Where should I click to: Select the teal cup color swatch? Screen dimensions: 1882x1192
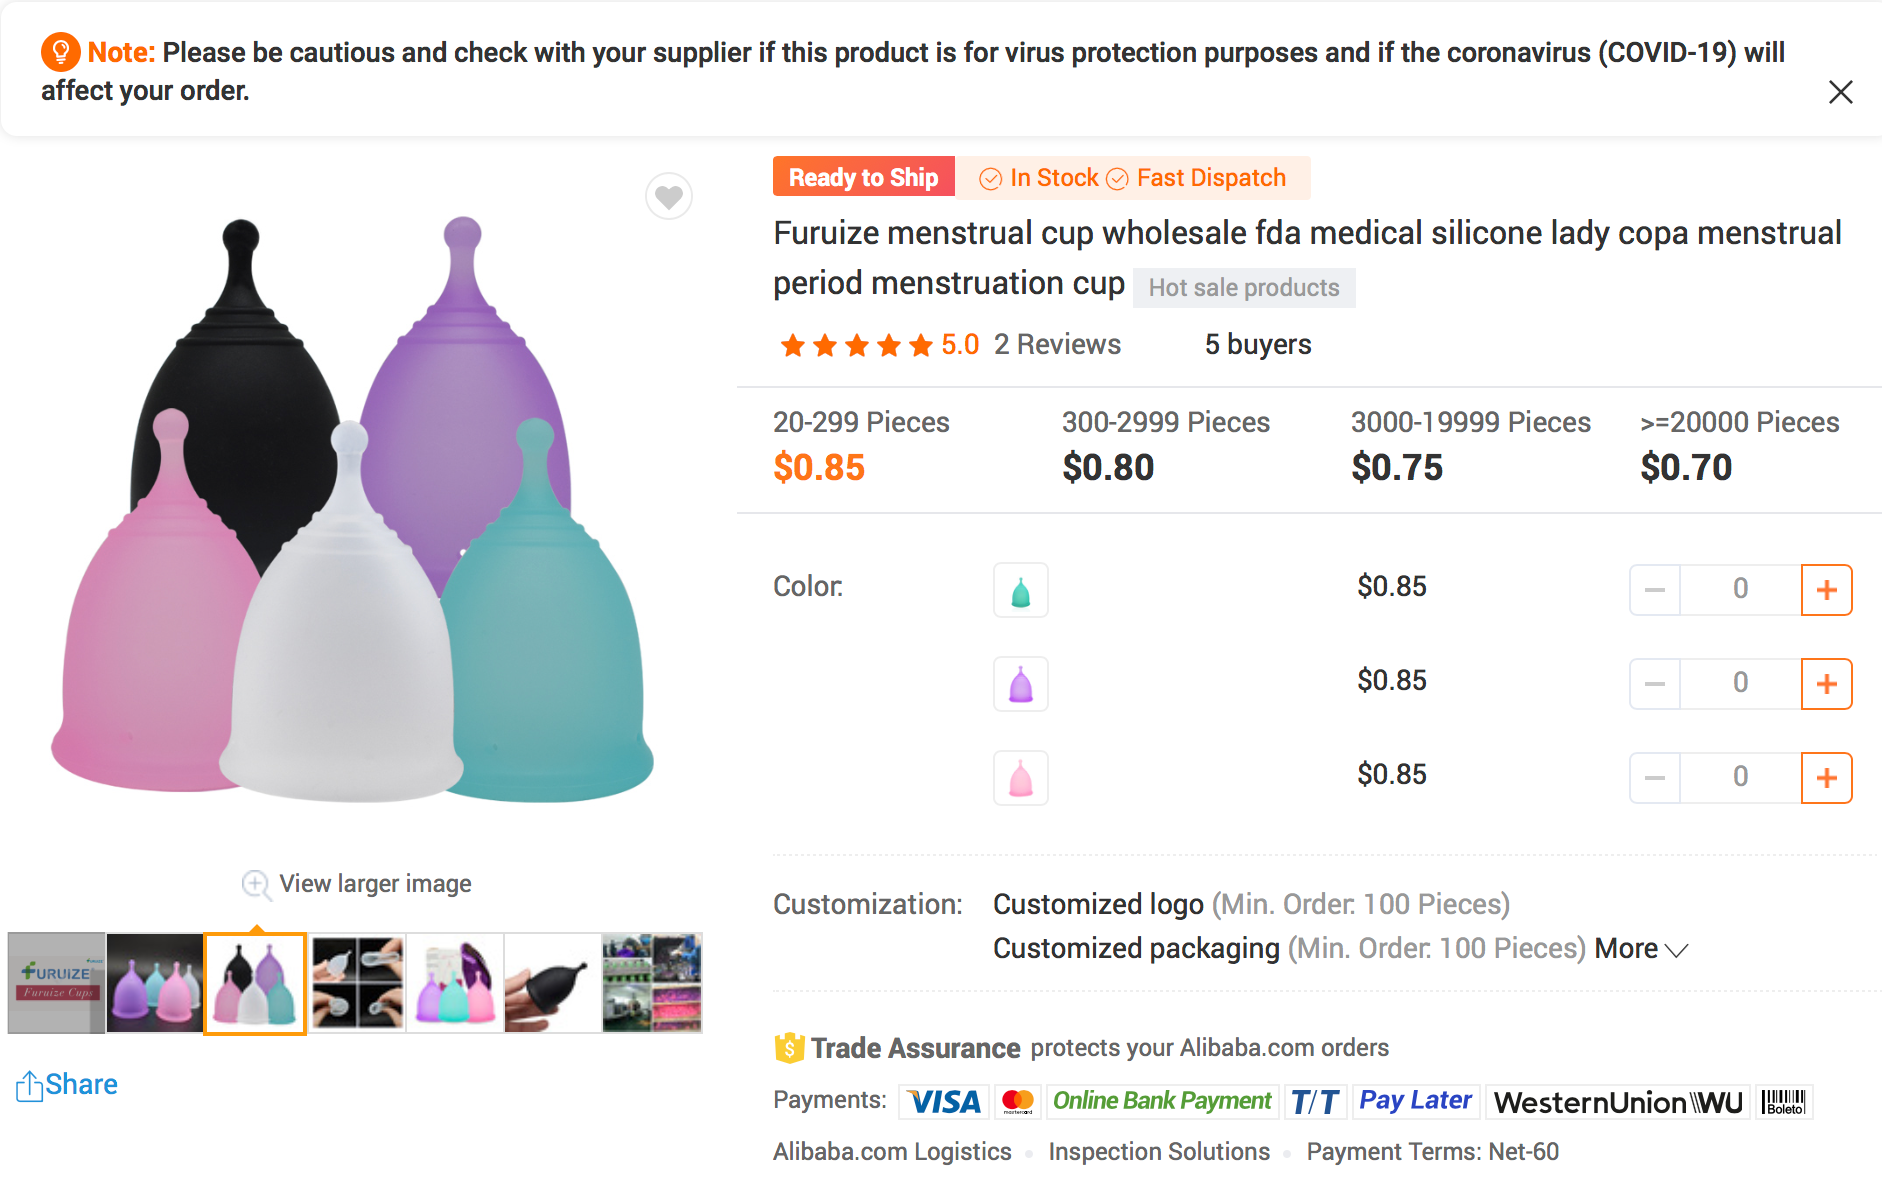click(1020, 590)
